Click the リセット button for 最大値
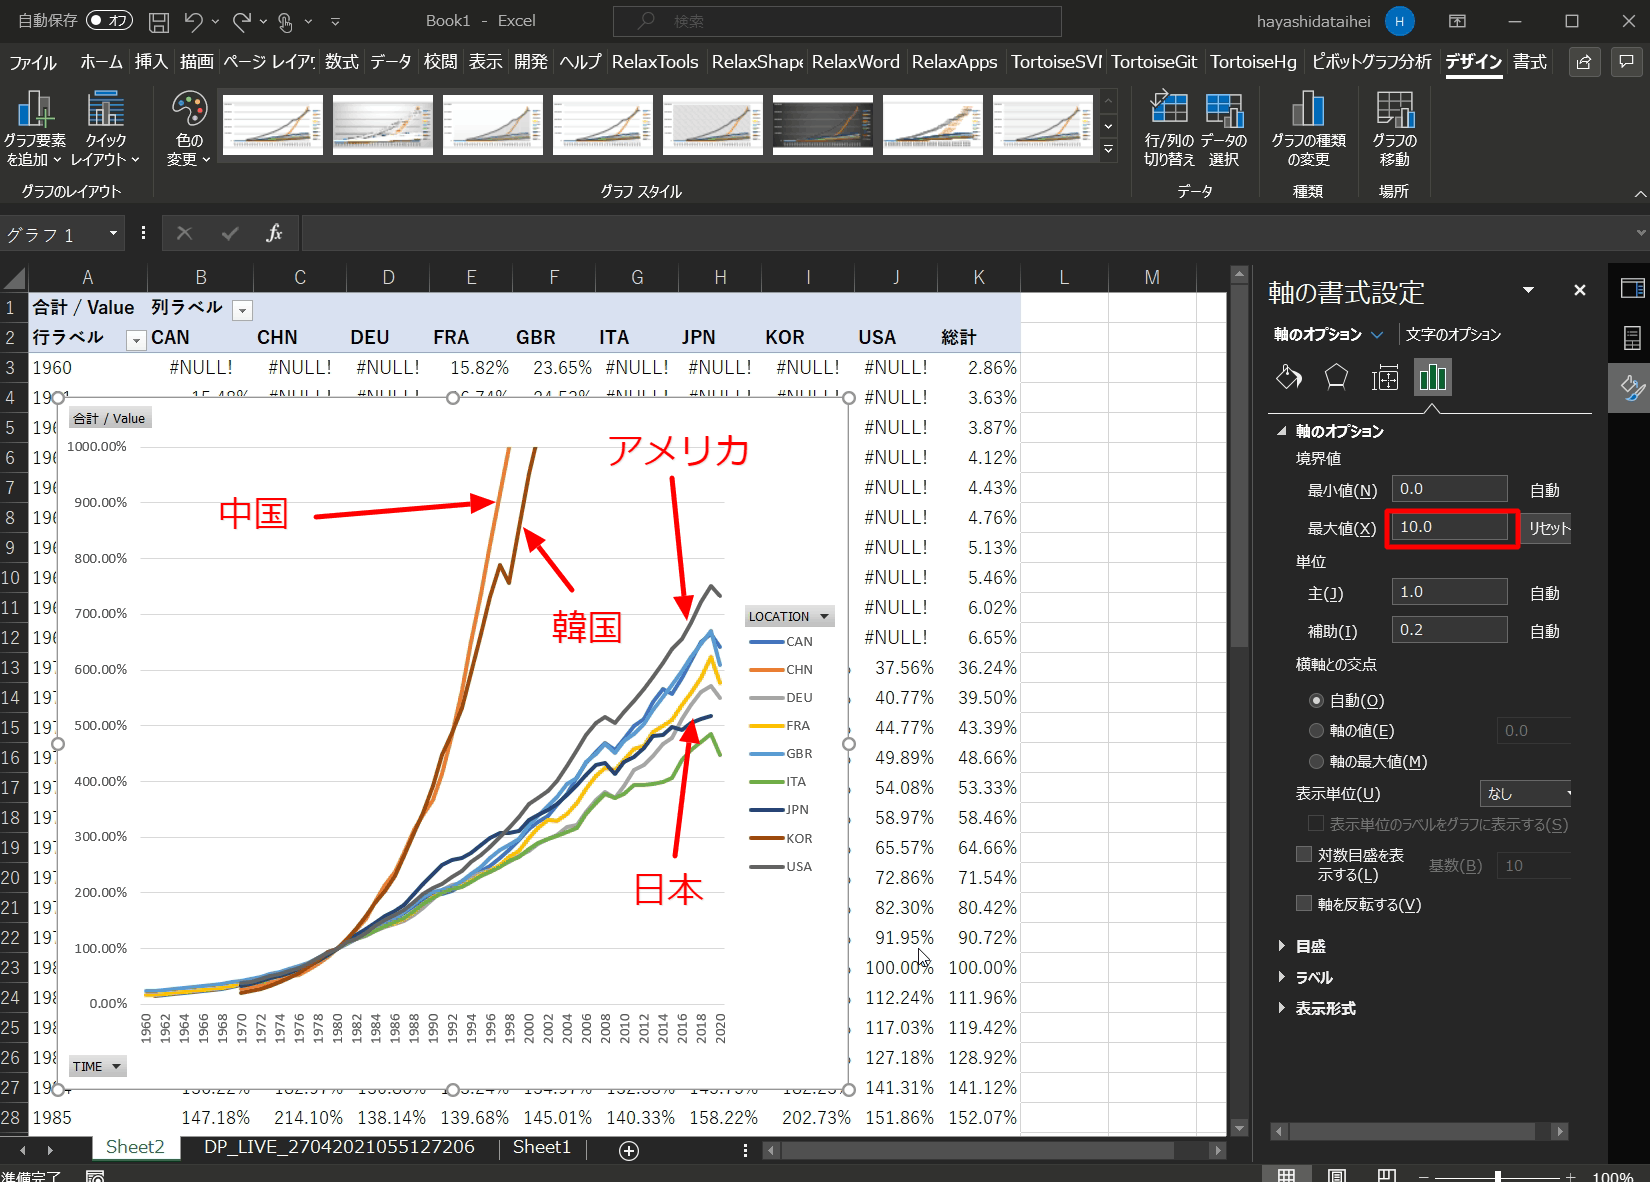The image size is (1650, 1182). point(1548,528)
